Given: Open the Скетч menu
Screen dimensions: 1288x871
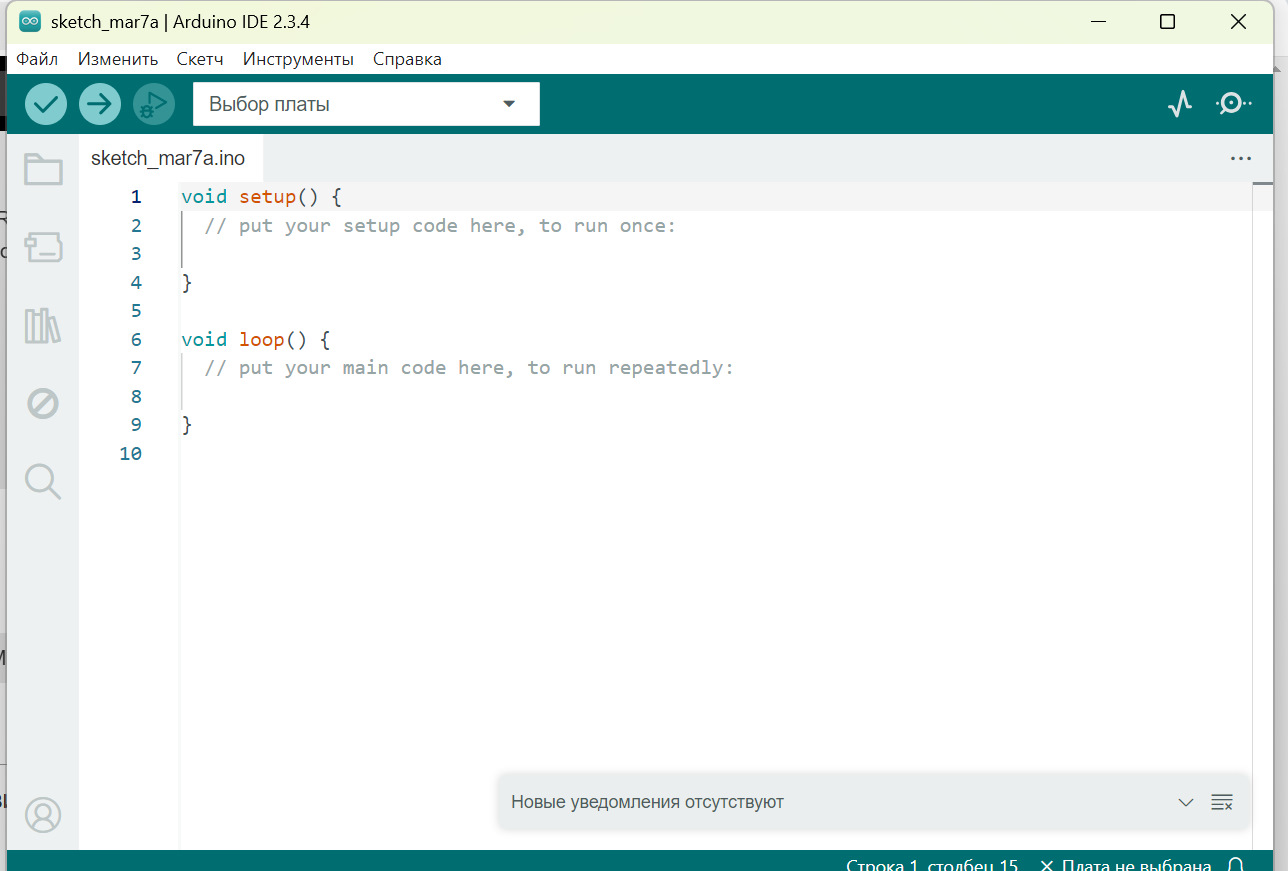Looking at the screenshot, I should click(x=200, y=59).
